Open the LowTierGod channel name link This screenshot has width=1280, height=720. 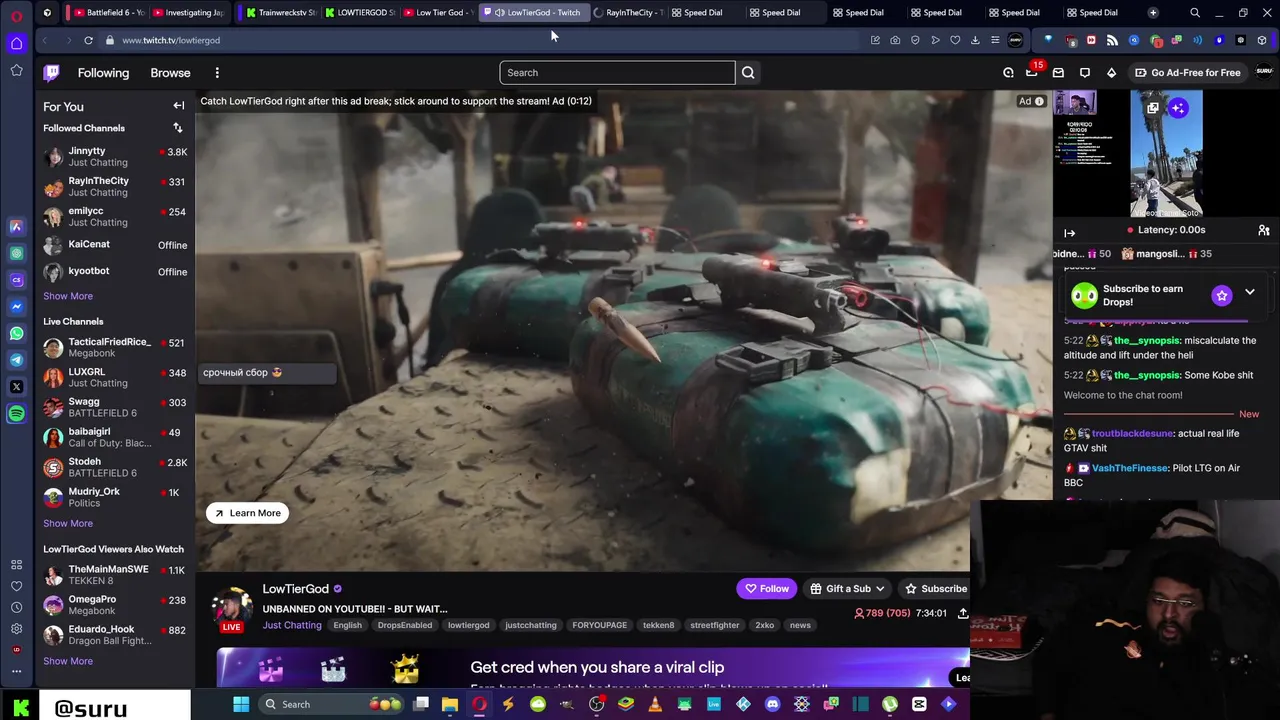pos(295,589)
